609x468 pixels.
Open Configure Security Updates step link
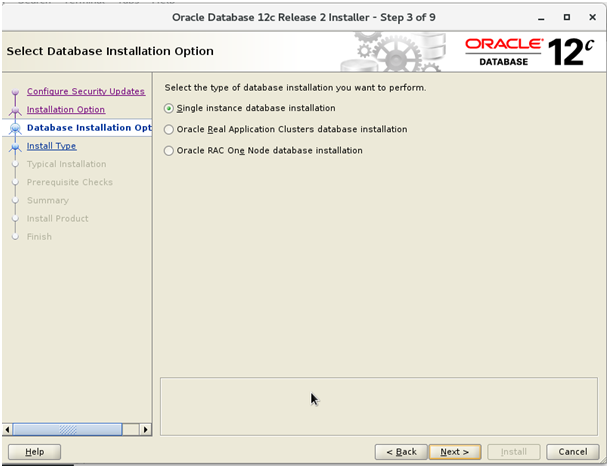click(x=85, y=91)
